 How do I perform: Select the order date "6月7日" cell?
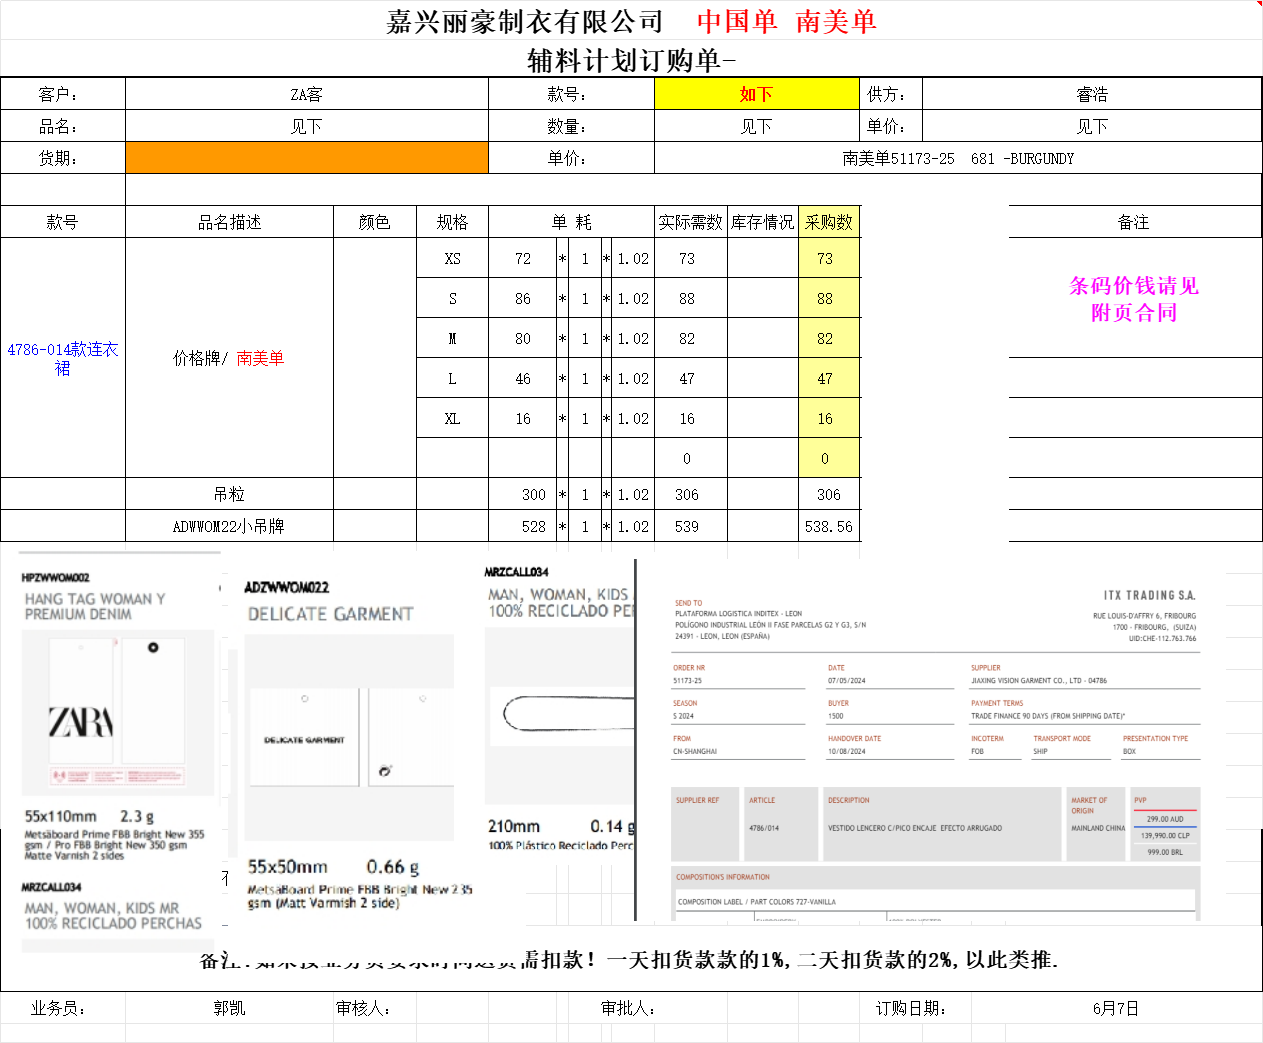1115,1008
